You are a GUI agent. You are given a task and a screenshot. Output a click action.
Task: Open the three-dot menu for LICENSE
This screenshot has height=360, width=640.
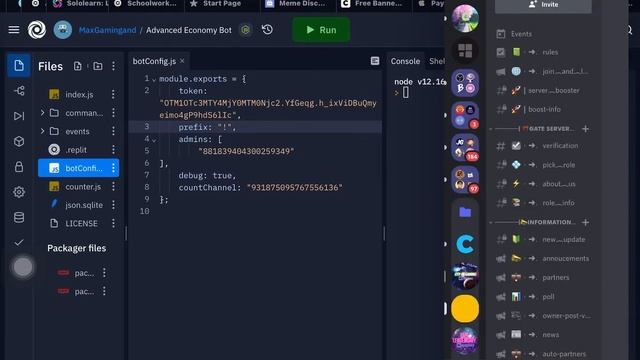click(x=113, y=223)
